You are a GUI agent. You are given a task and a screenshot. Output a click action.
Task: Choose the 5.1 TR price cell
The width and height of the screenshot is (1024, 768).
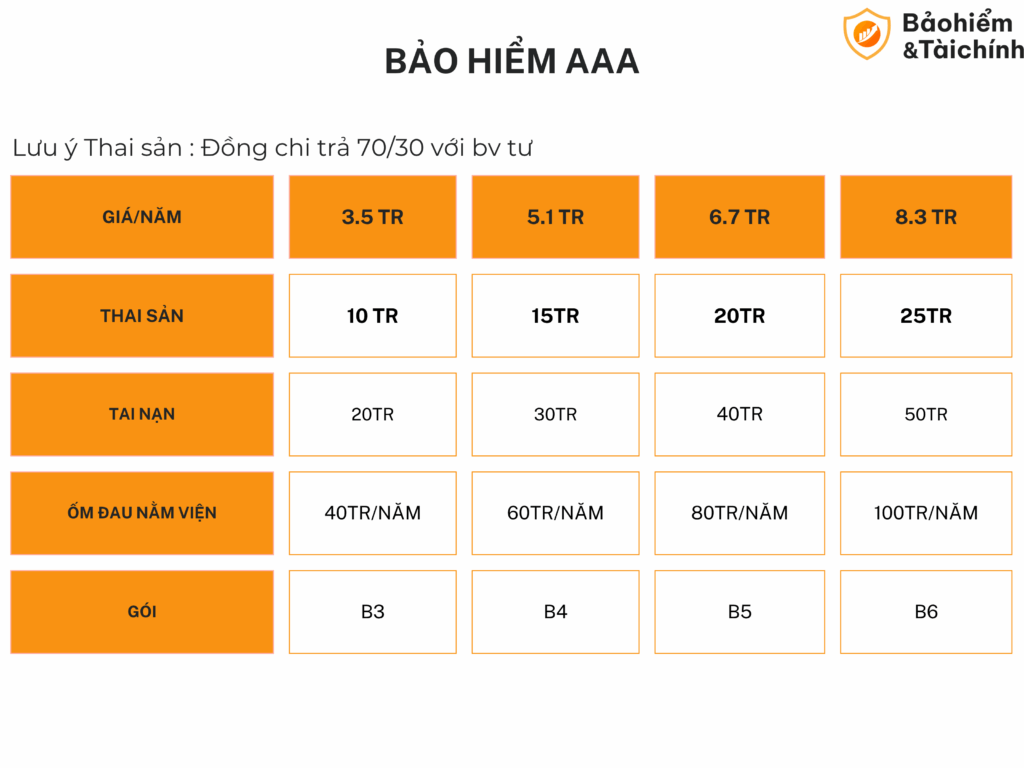click(555, 217)
